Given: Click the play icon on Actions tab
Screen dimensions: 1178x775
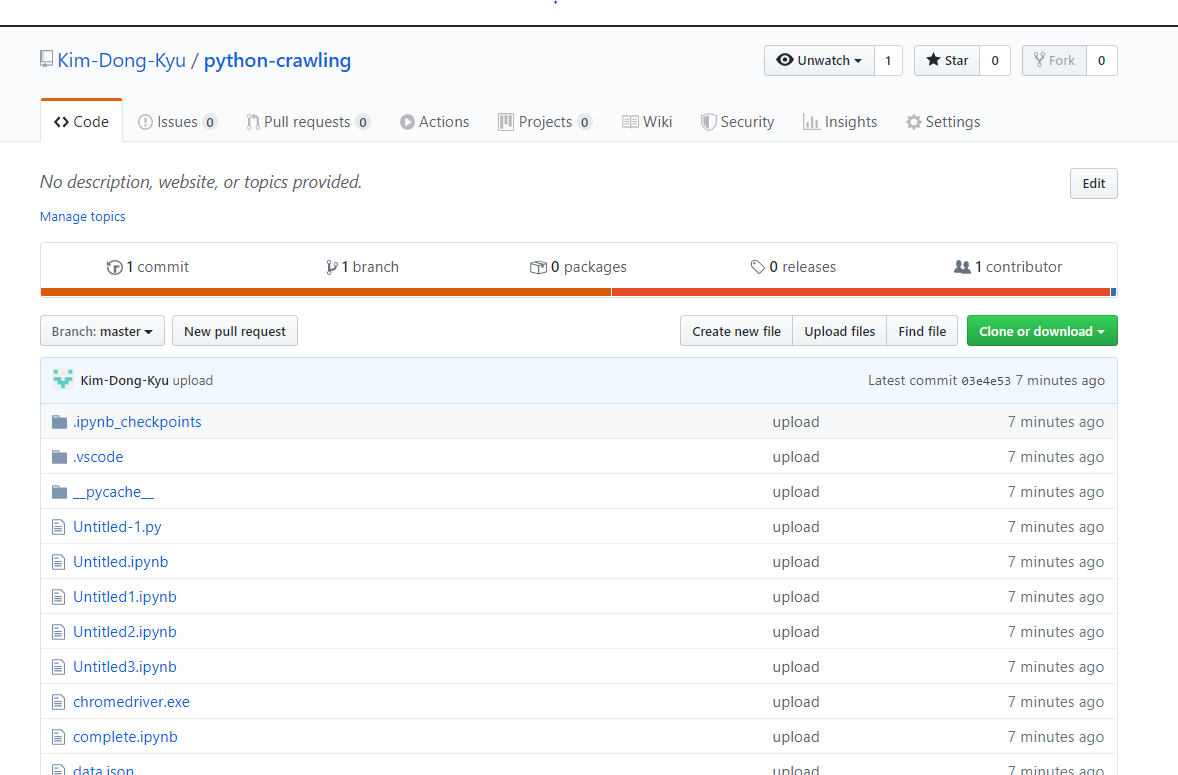Looking at the screenshot, I should point(407,122).
